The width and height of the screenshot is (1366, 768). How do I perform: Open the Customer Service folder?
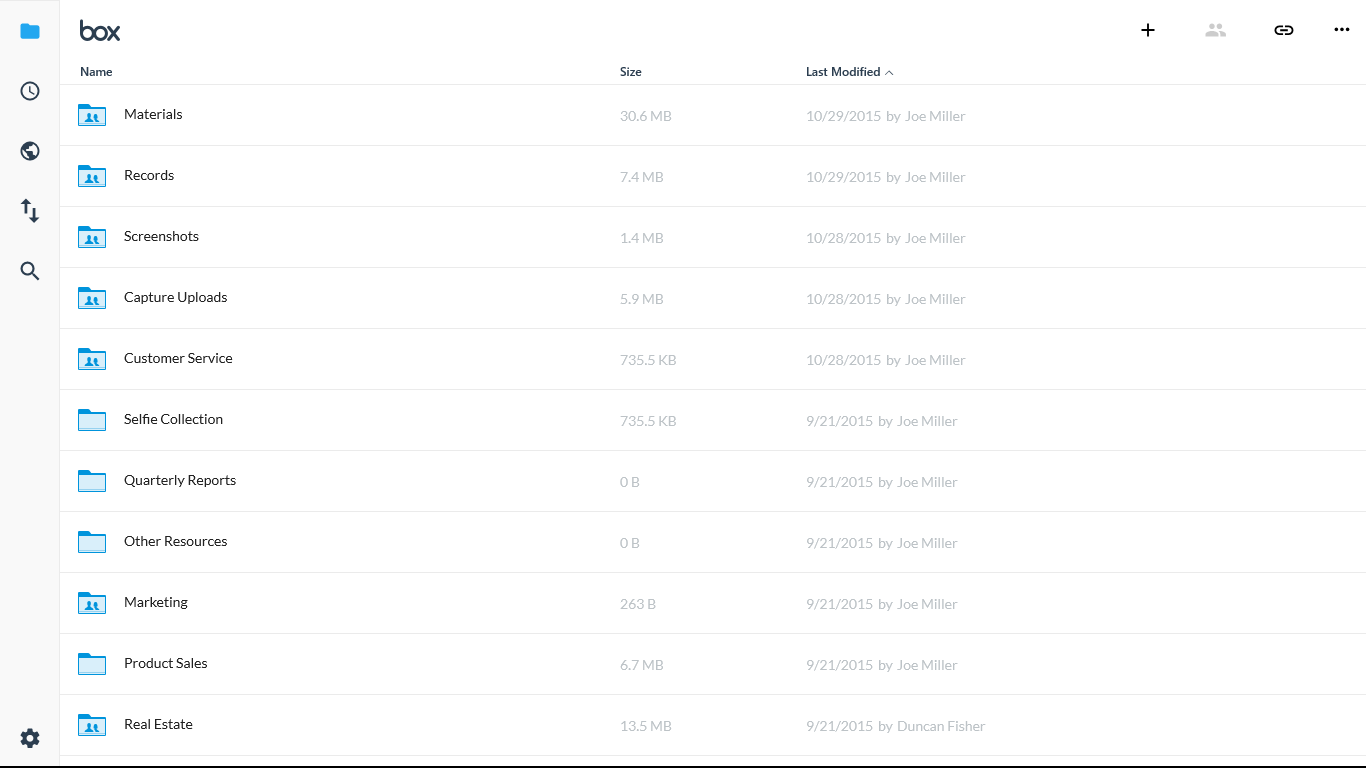[178, 358]
